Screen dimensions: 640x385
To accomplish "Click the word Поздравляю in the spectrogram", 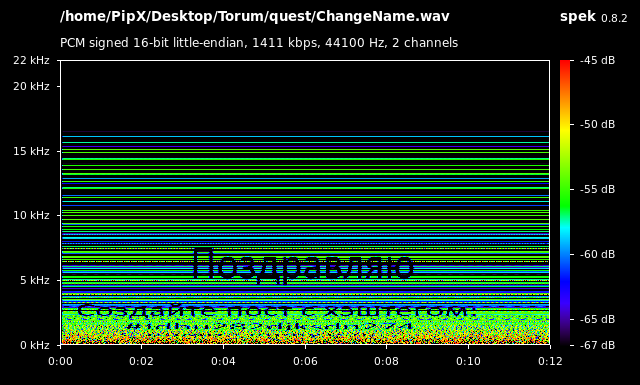I will 303,266.
